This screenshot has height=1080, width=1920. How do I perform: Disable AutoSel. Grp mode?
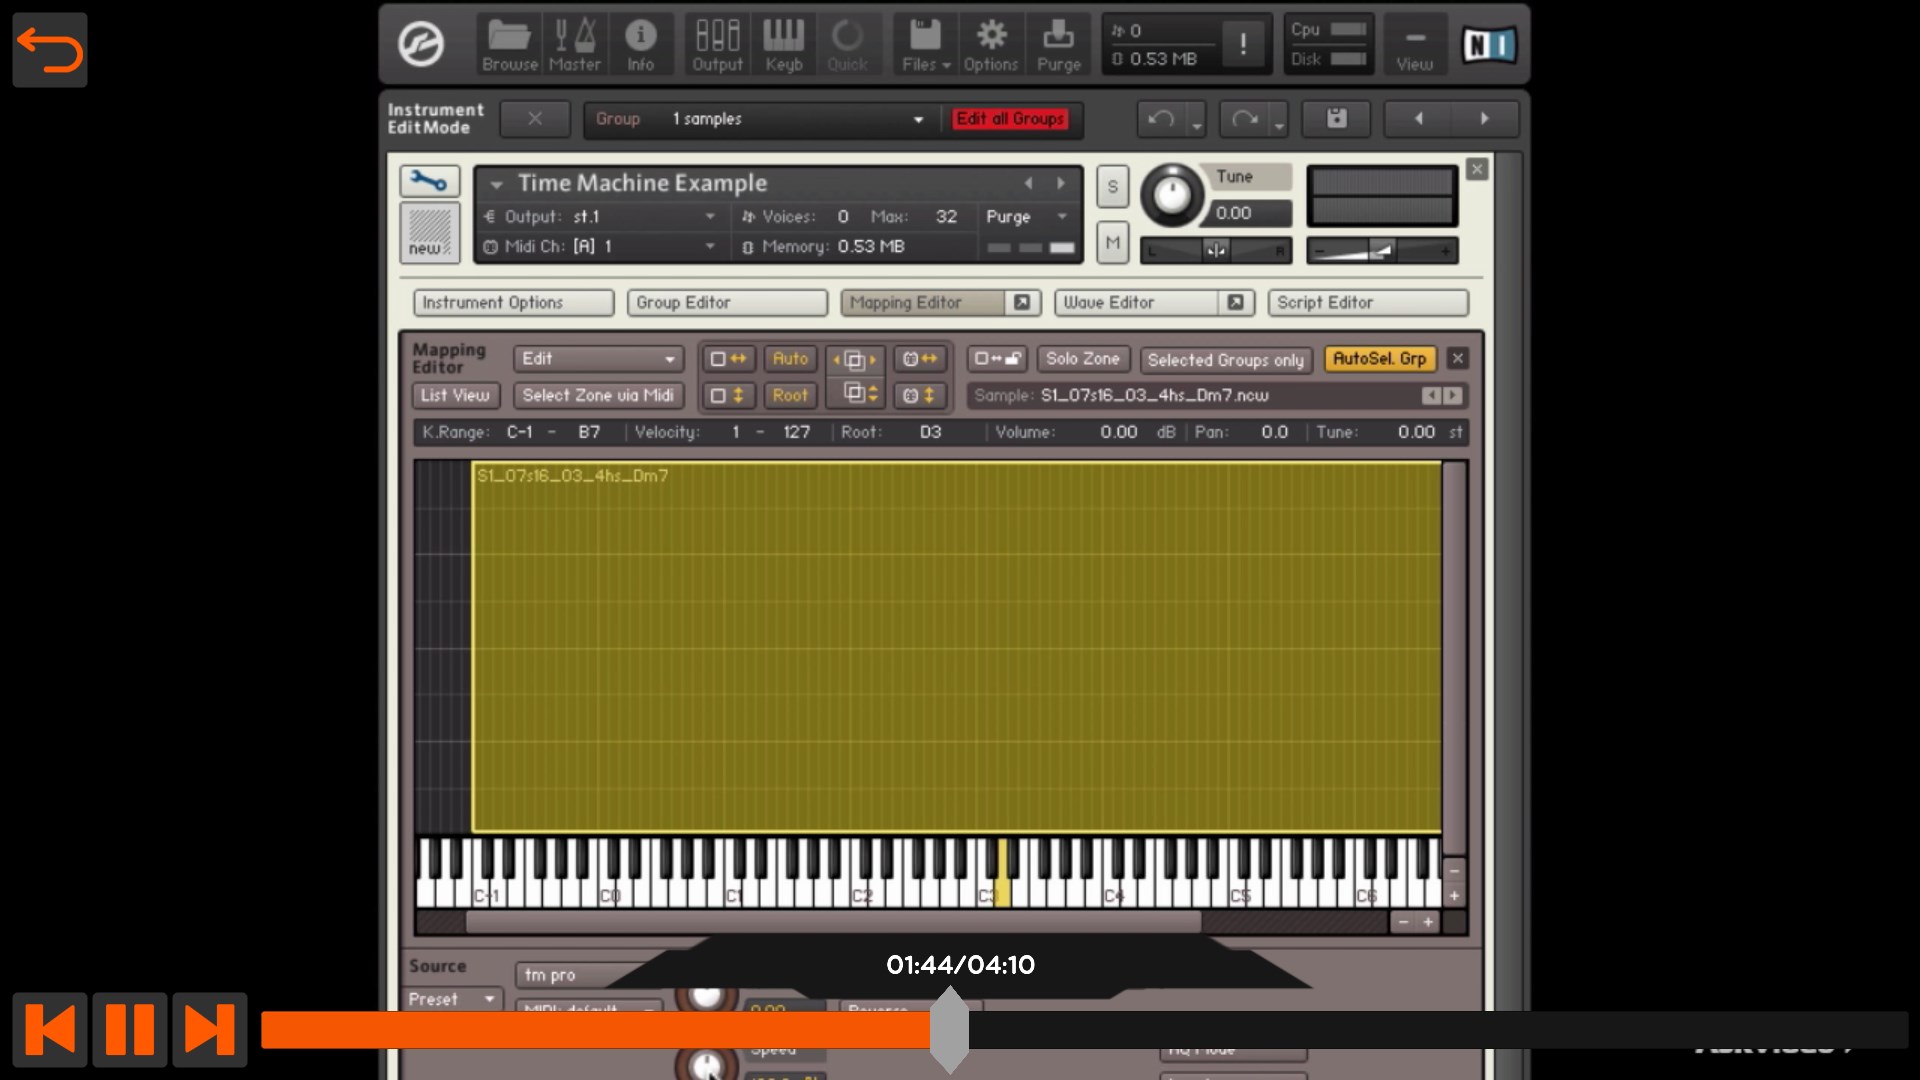coord(1381,359)
